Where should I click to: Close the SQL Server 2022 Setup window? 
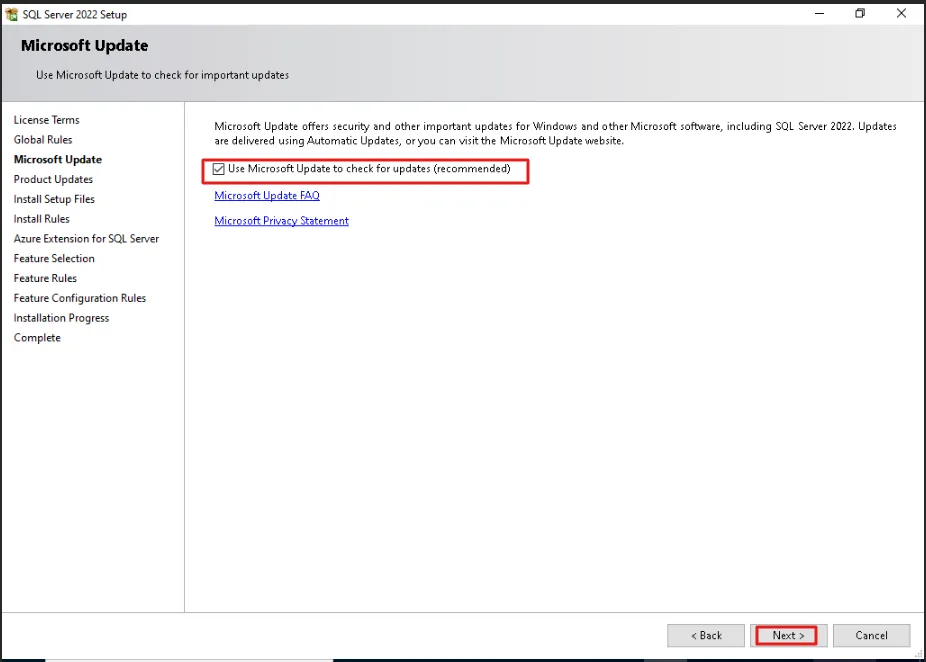point(901,14)
